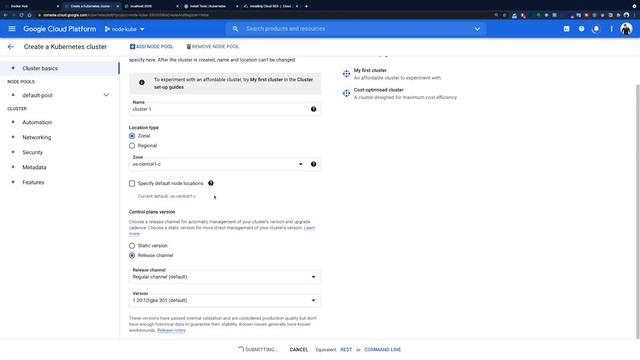This screenshot has height=360, width=640.
Task: Open the Release channel dropdown
Action: coord(225,277)
